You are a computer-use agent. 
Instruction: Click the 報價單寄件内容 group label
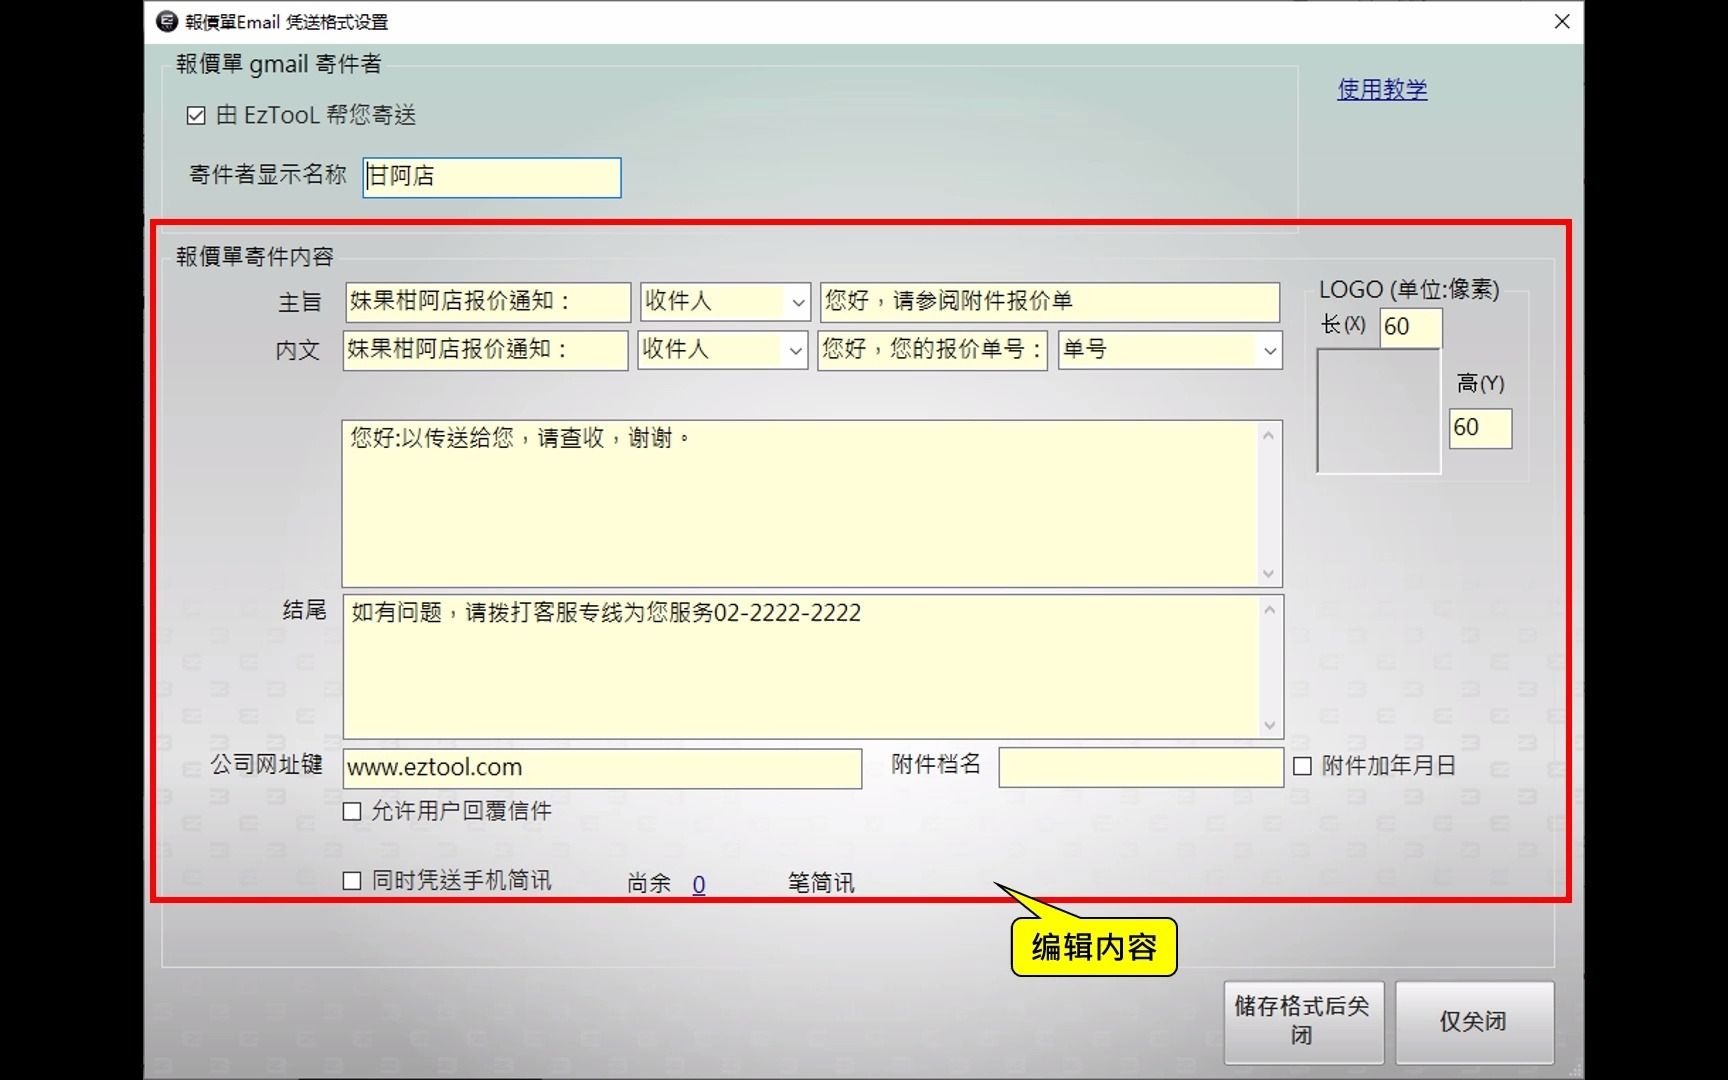[x=255, y=257]
